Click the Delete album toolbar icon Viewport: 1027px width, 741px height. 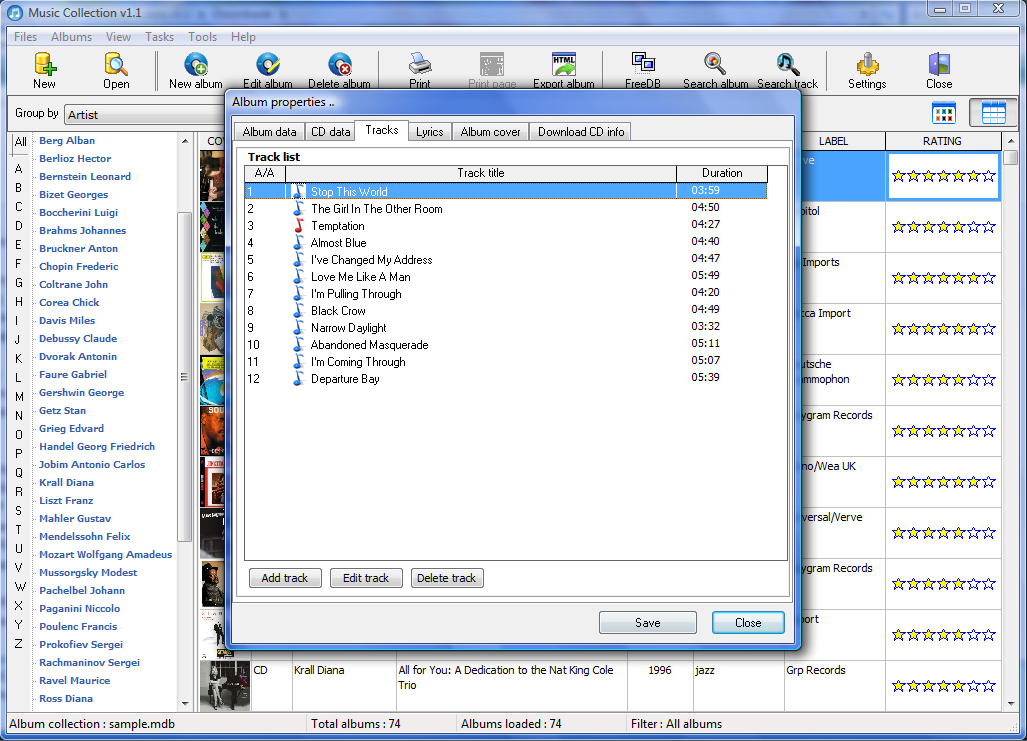click(339, 64)
